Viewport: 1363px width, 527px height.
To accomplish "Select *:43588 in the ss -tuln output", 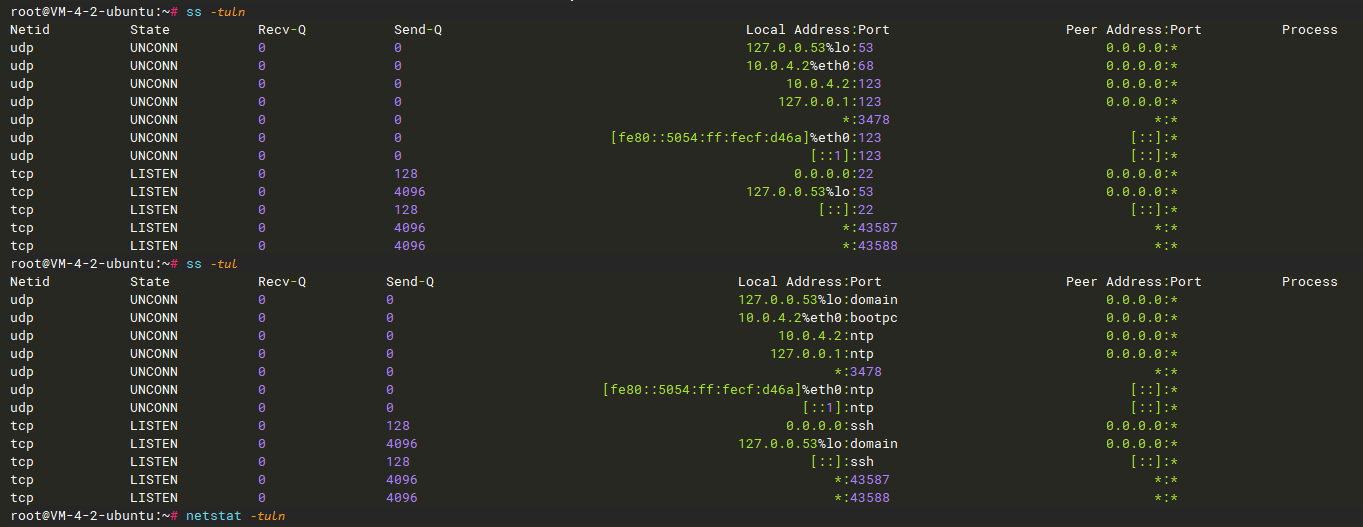I will click(869, 246).
